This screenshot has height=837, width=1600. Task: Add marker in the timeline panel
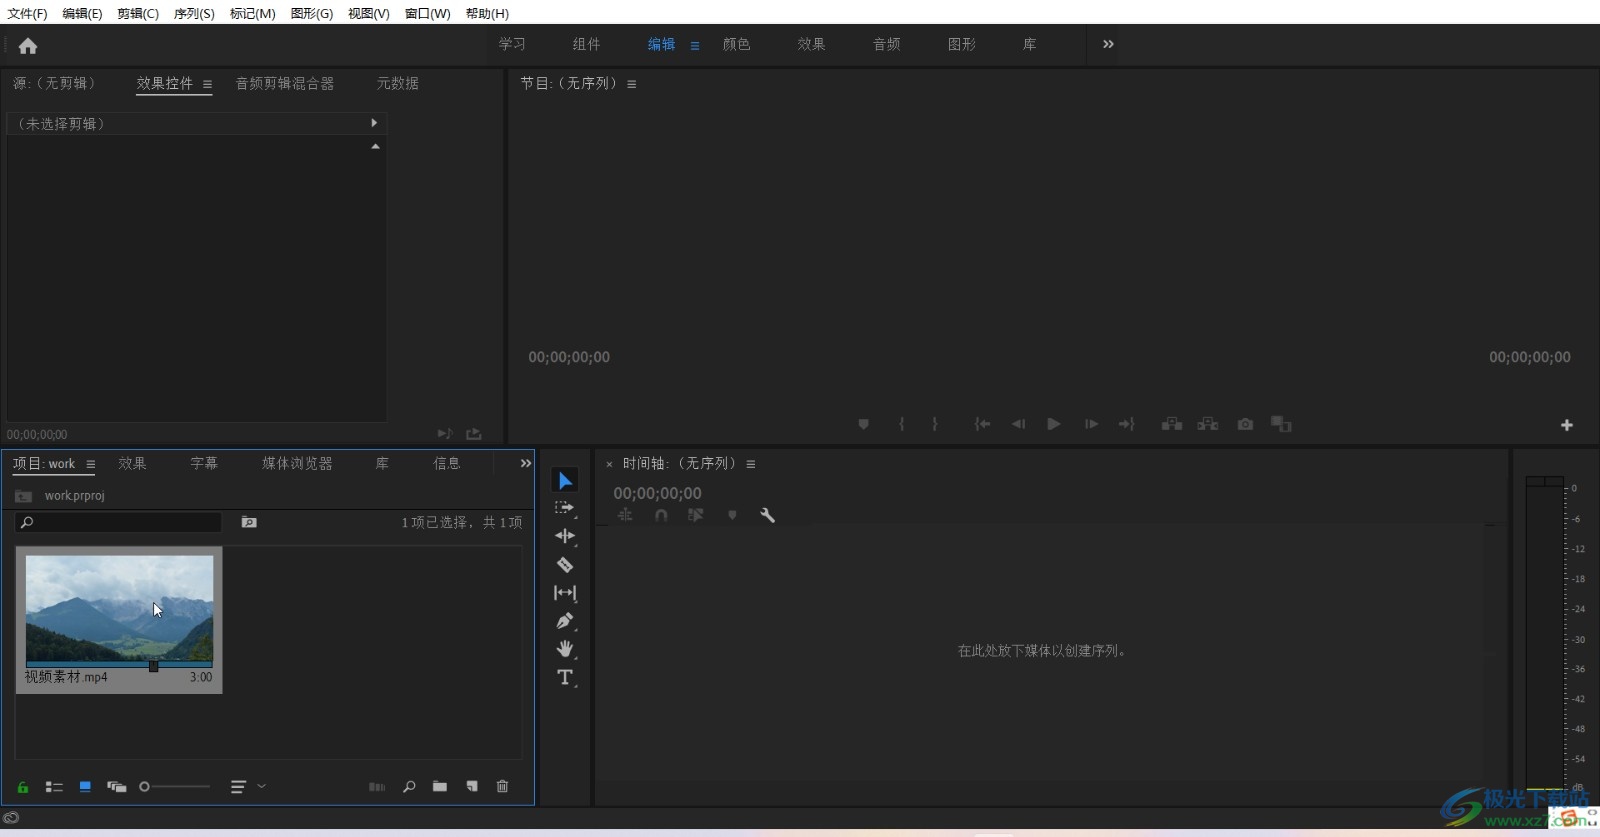[732, 515]
